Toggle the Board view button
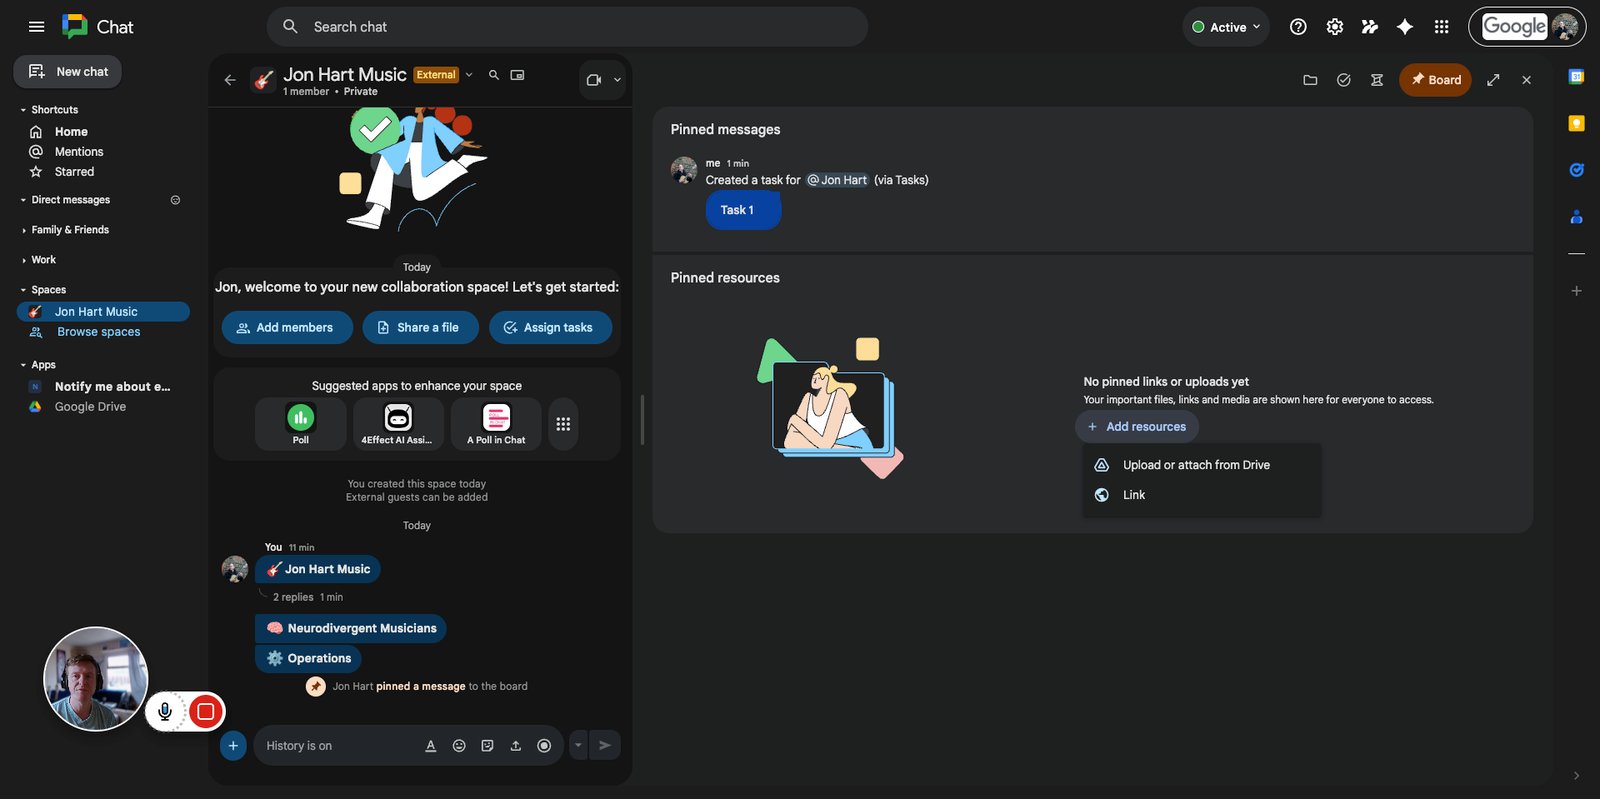The height and width of the screenshot is (799, 1600). (x=1435, y=80)
